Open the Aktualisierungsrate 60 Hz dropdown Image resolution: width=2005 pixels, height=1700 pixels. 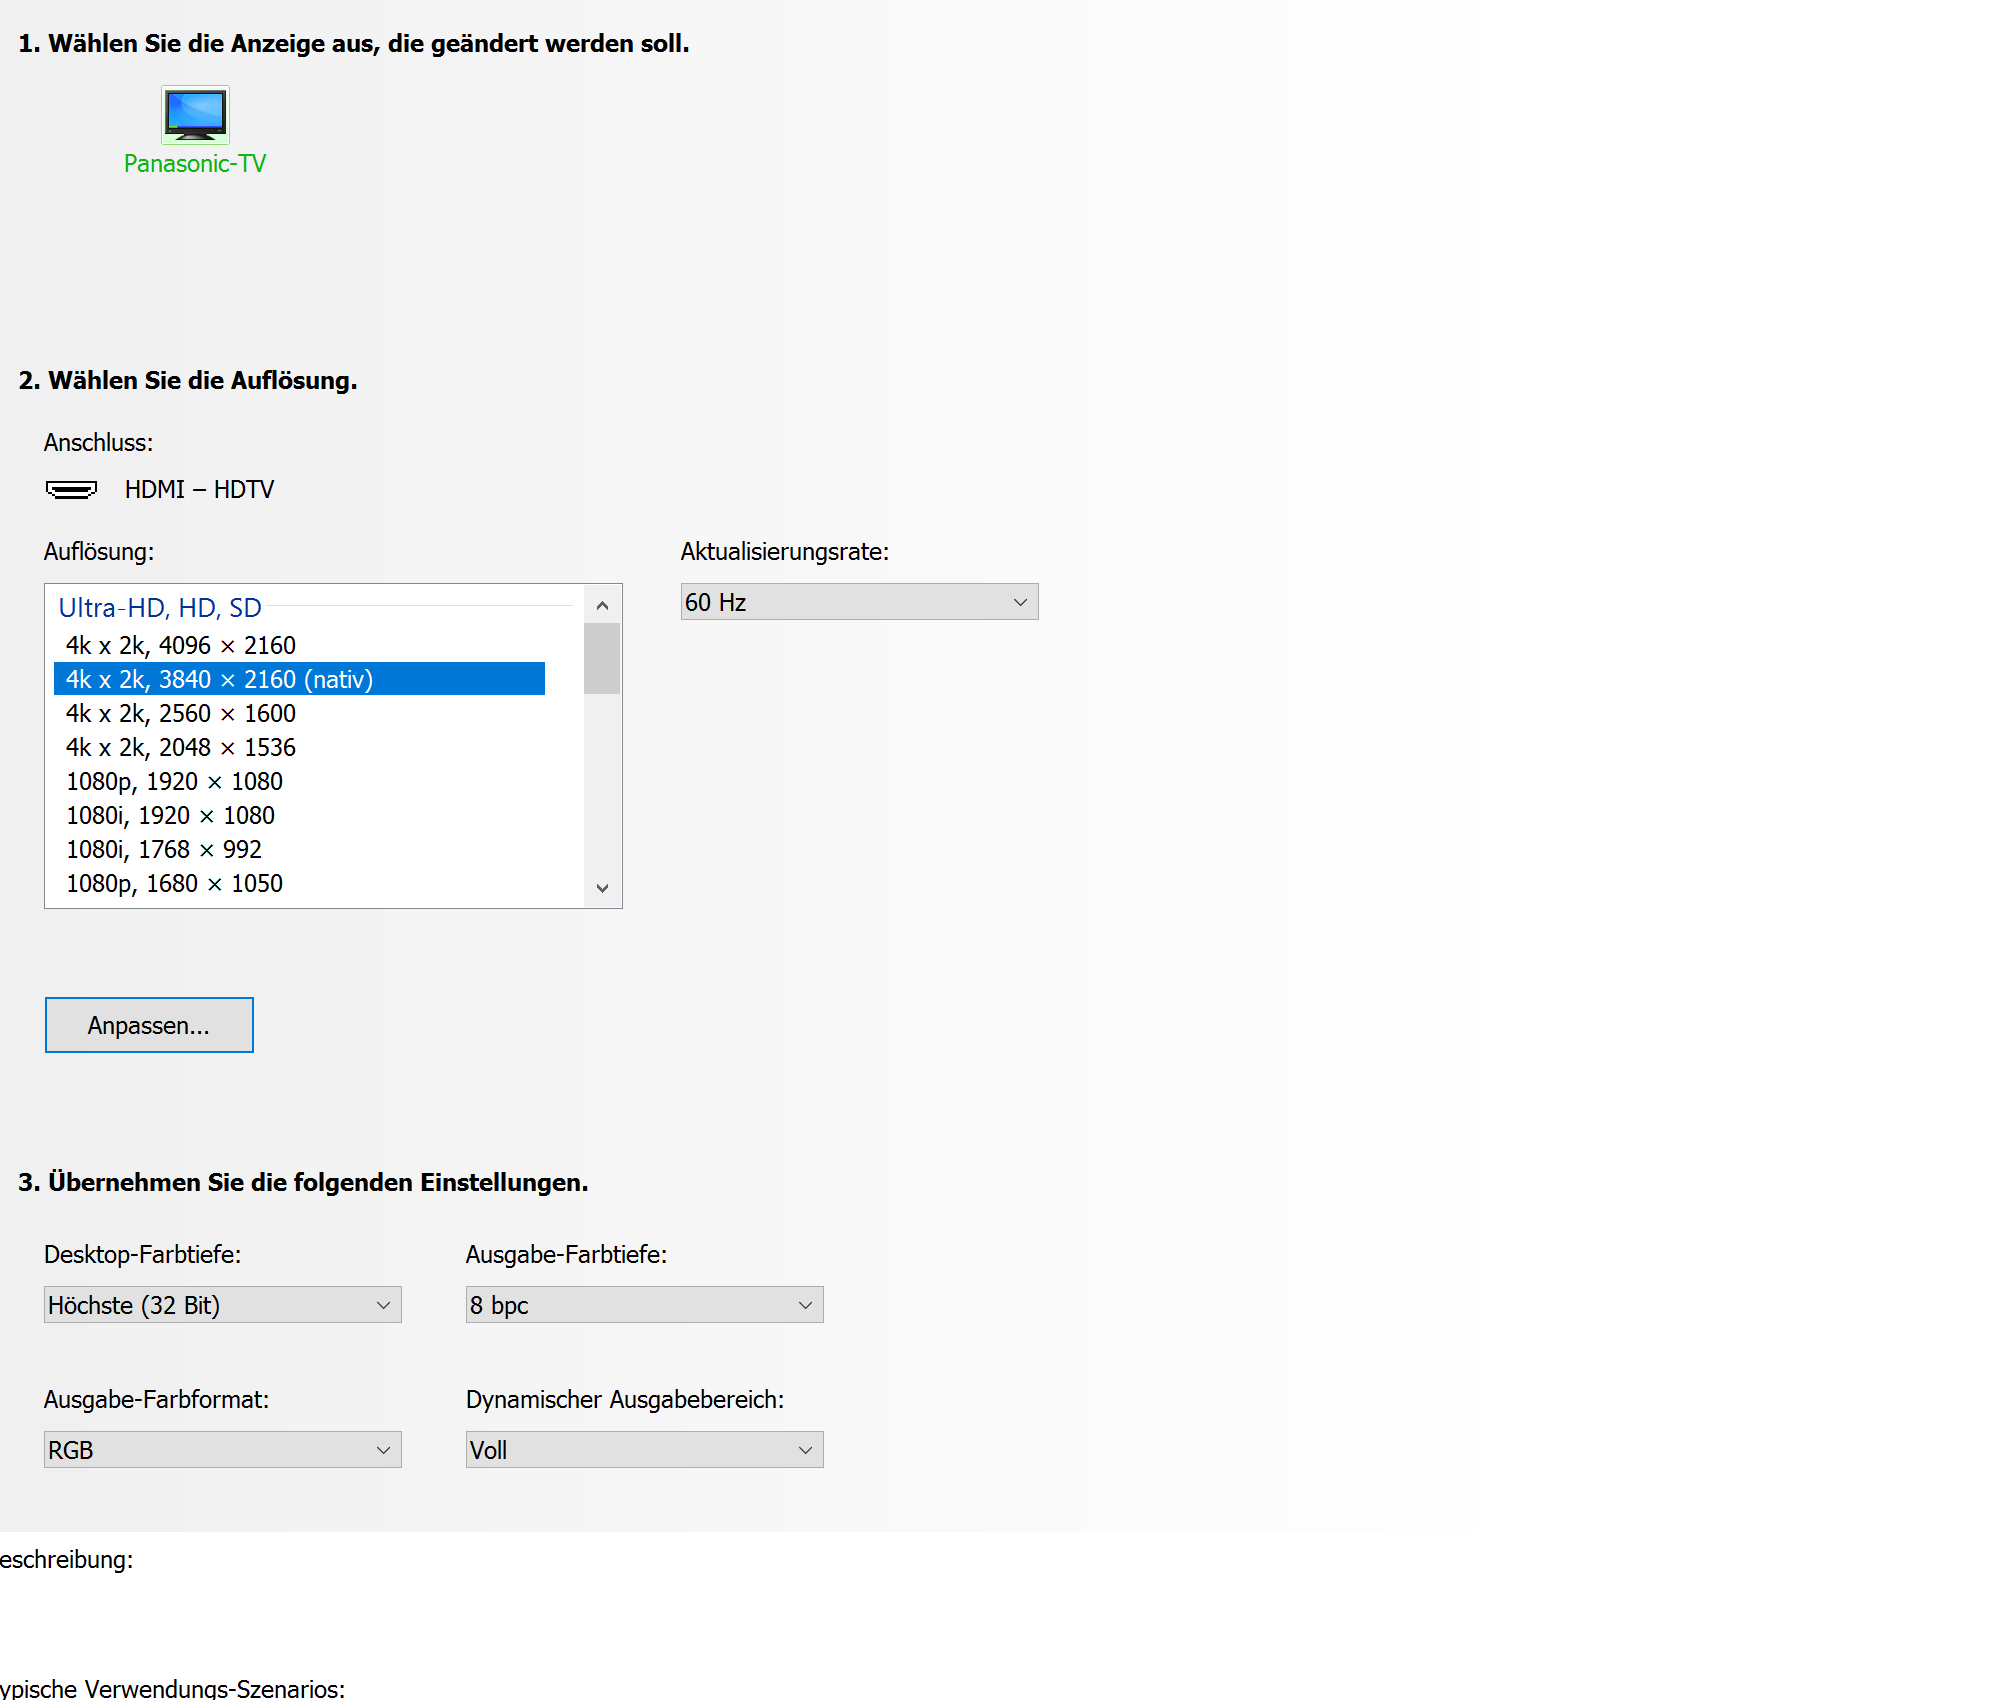(859, 602)
